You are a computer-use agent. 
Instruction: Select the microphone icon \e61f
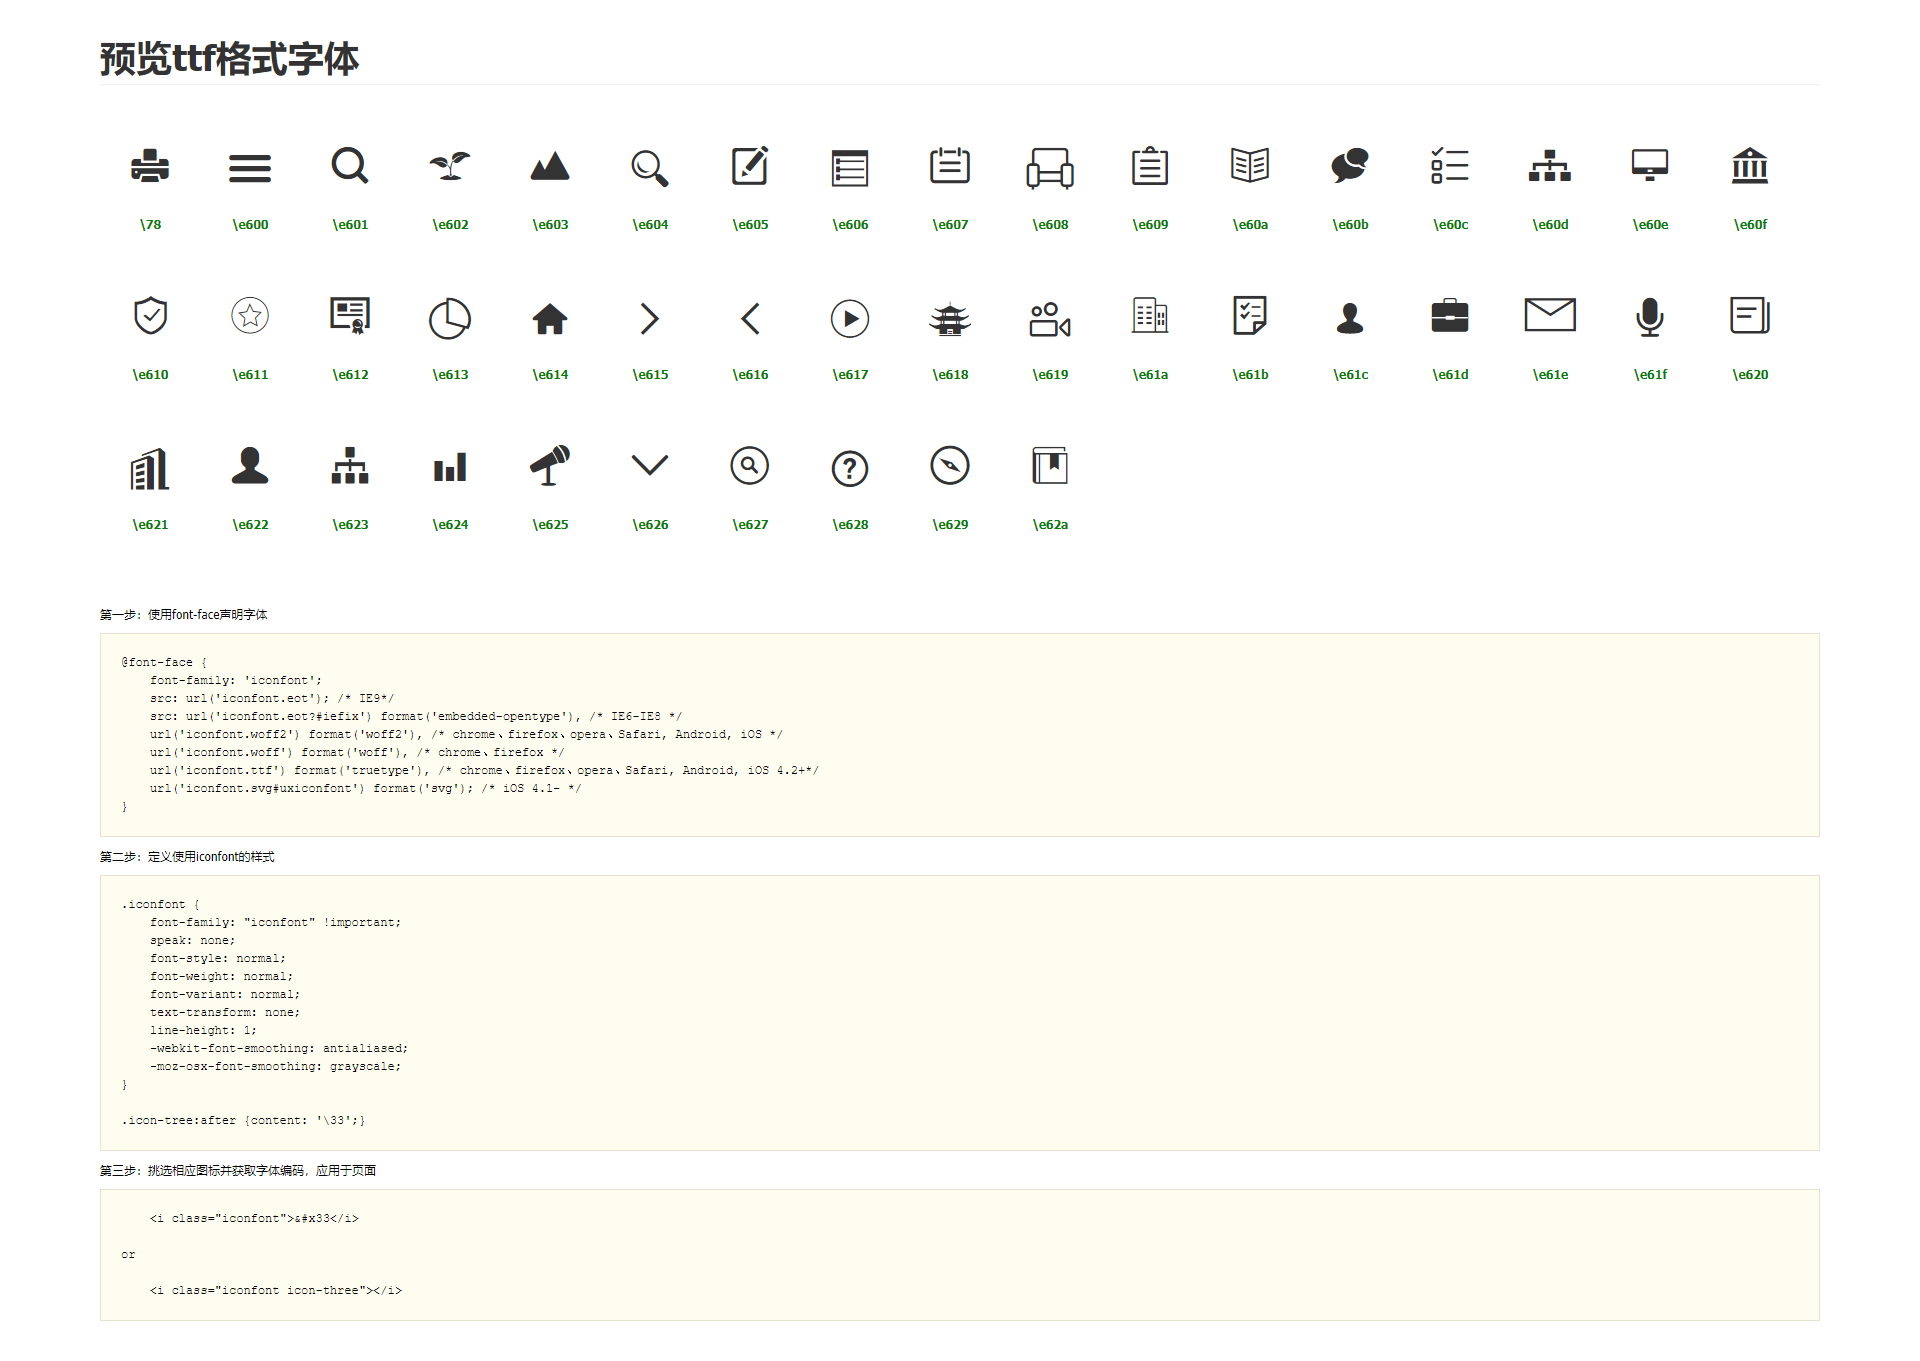[1650, 316]
